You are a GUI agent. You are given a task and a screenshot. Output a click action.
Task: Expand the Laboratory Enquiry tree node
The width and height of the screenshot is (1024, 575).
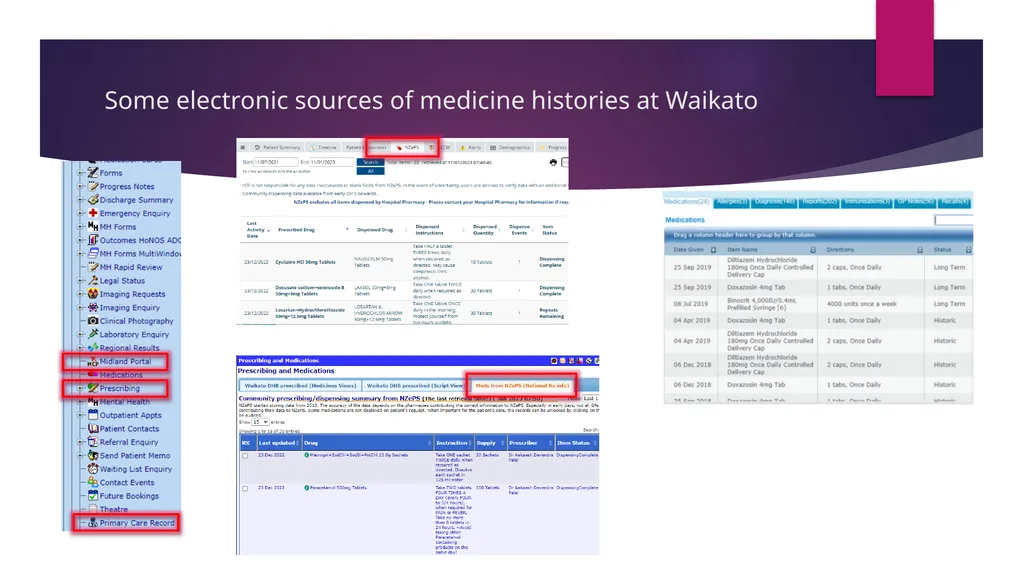[x=80, y=335]
